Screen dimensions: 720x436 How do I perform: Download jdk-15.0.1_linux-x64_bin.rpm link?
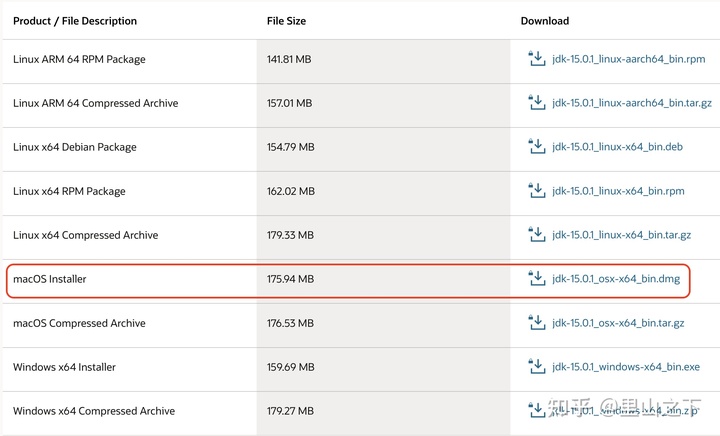pyautogui.click(x=618, y=191)
